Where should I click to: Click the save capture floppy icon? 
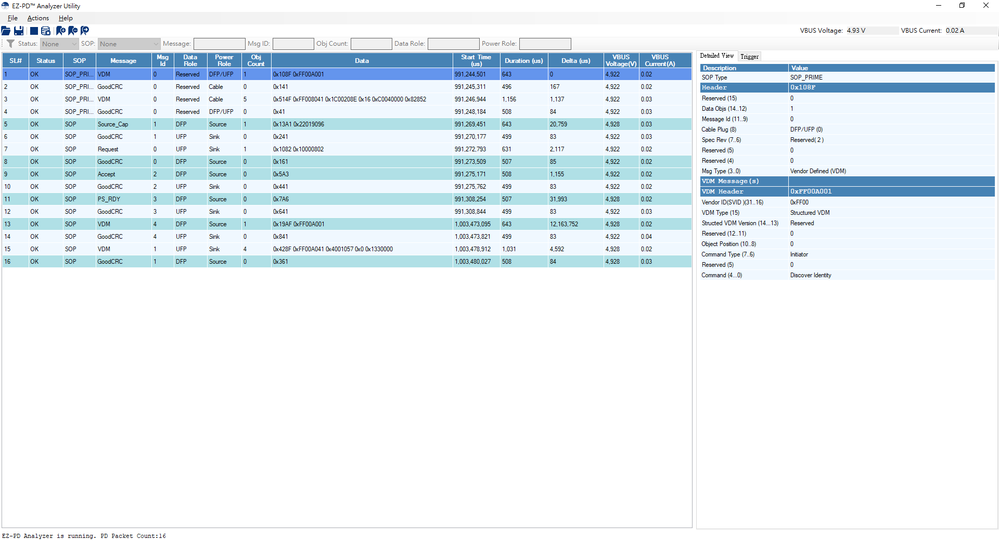coord(19,31)
